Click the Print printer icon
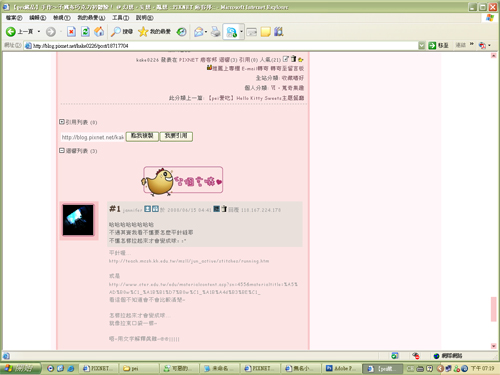Image resolution: width=500 pixels, height=375 pixels. 216,32
